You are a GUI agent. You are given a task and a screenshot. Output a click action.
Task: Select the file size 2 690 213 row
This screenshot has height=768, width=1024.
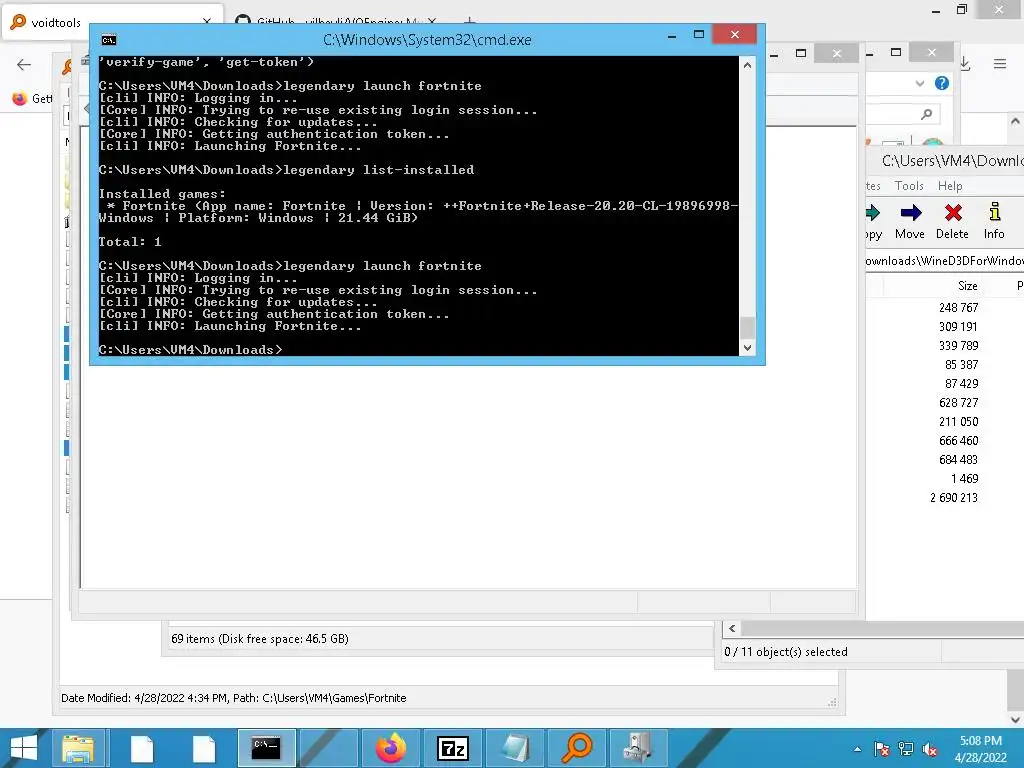[953, 498]
